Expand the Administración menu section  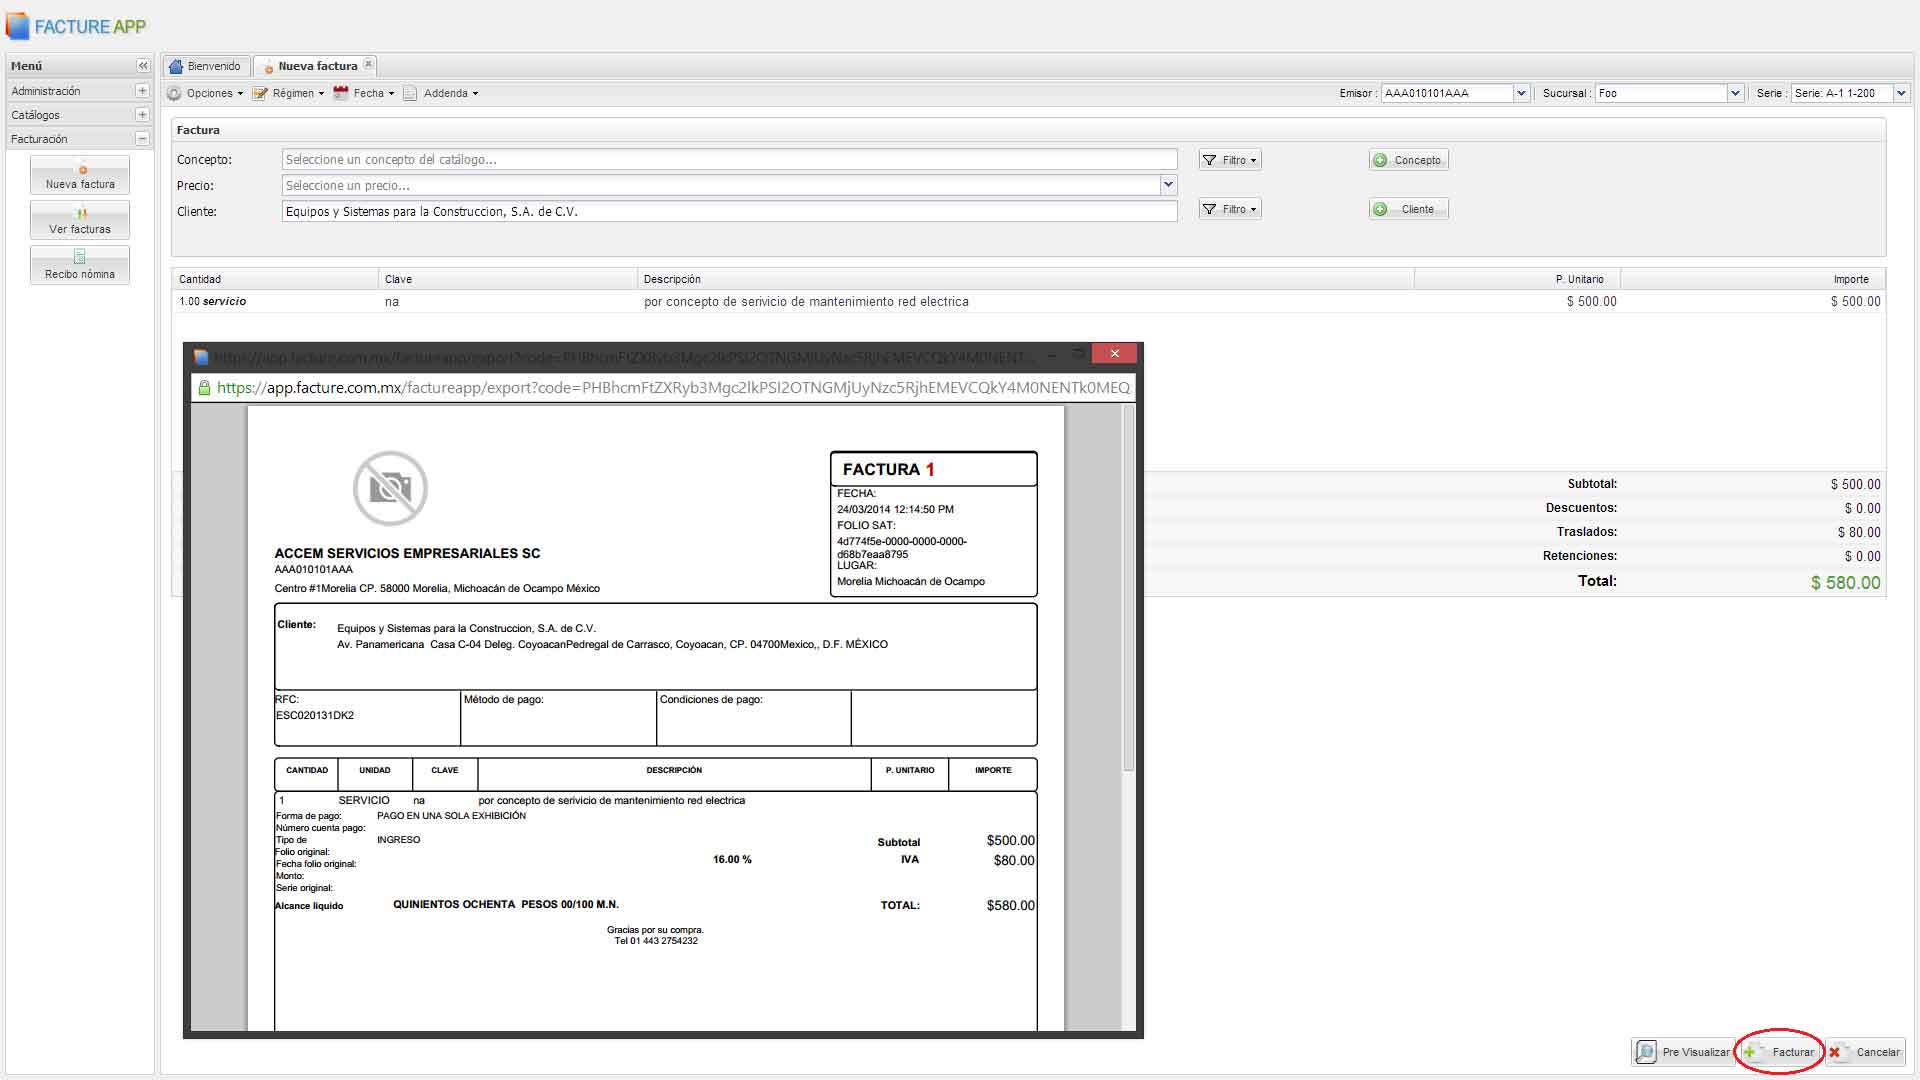tap(142, 91)
